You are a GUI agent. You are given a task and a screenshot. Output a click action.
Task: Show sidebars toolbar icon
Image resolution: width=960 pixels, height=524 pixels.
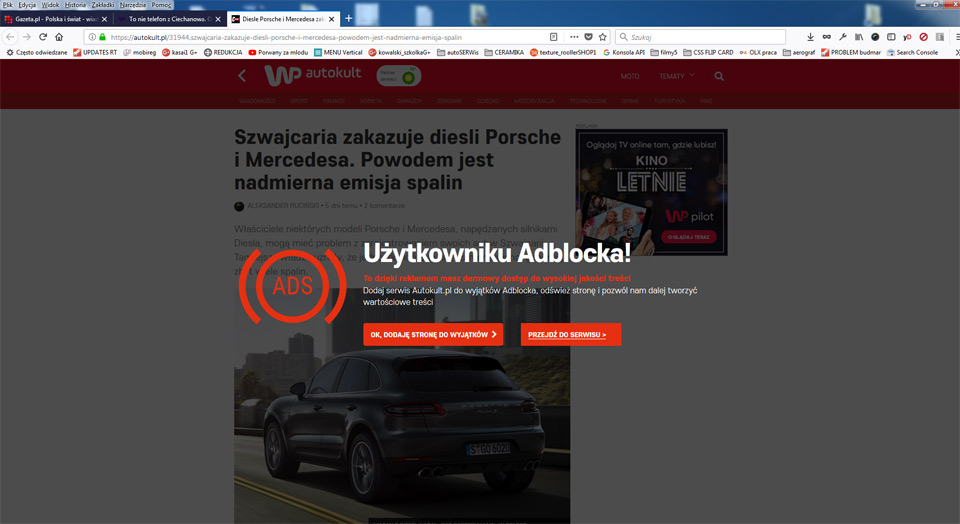891,37
